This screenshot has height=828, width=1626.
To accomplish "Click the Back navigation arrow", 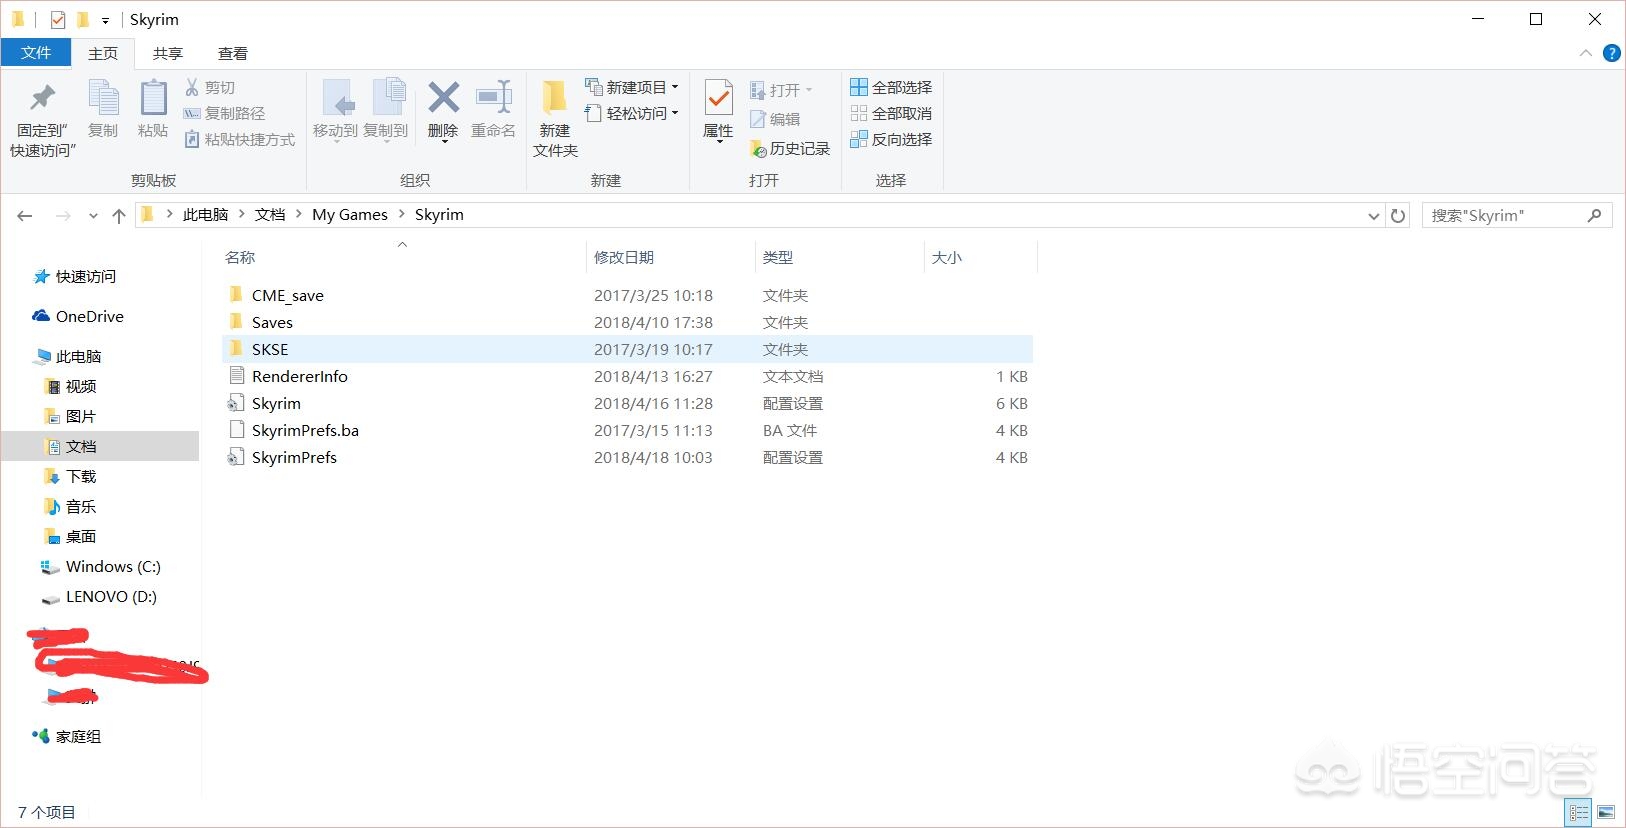I will [25, 215].
